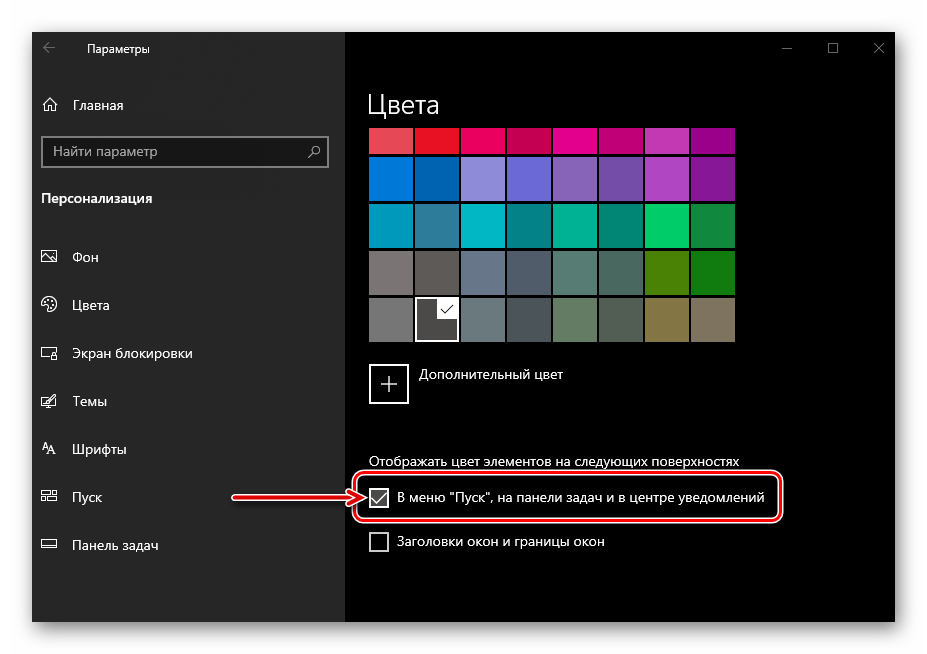Viewport: 927px width, 654px height.
Task: Add a custom color with plus button
Action: (x=389, y=383)
